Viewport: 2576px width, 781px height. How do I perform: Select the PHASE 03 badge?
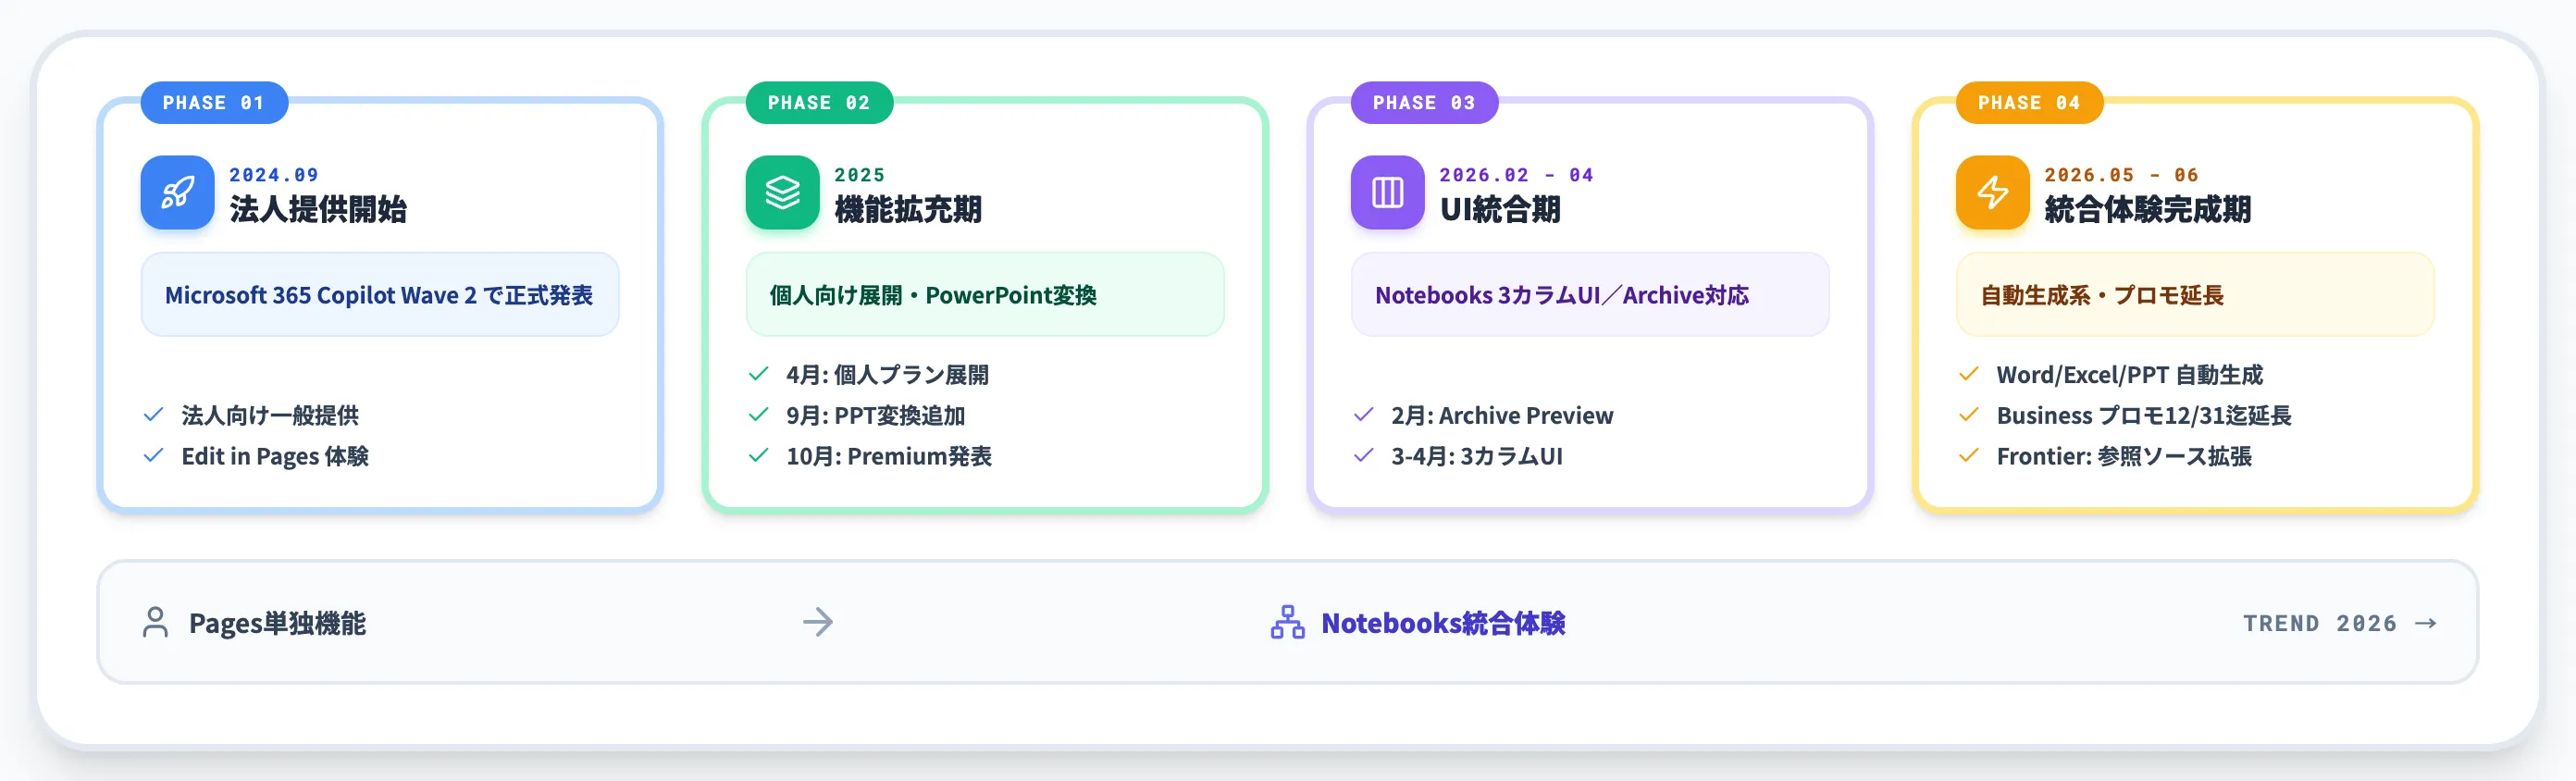pyautogui.click(x=1424, y=102)
